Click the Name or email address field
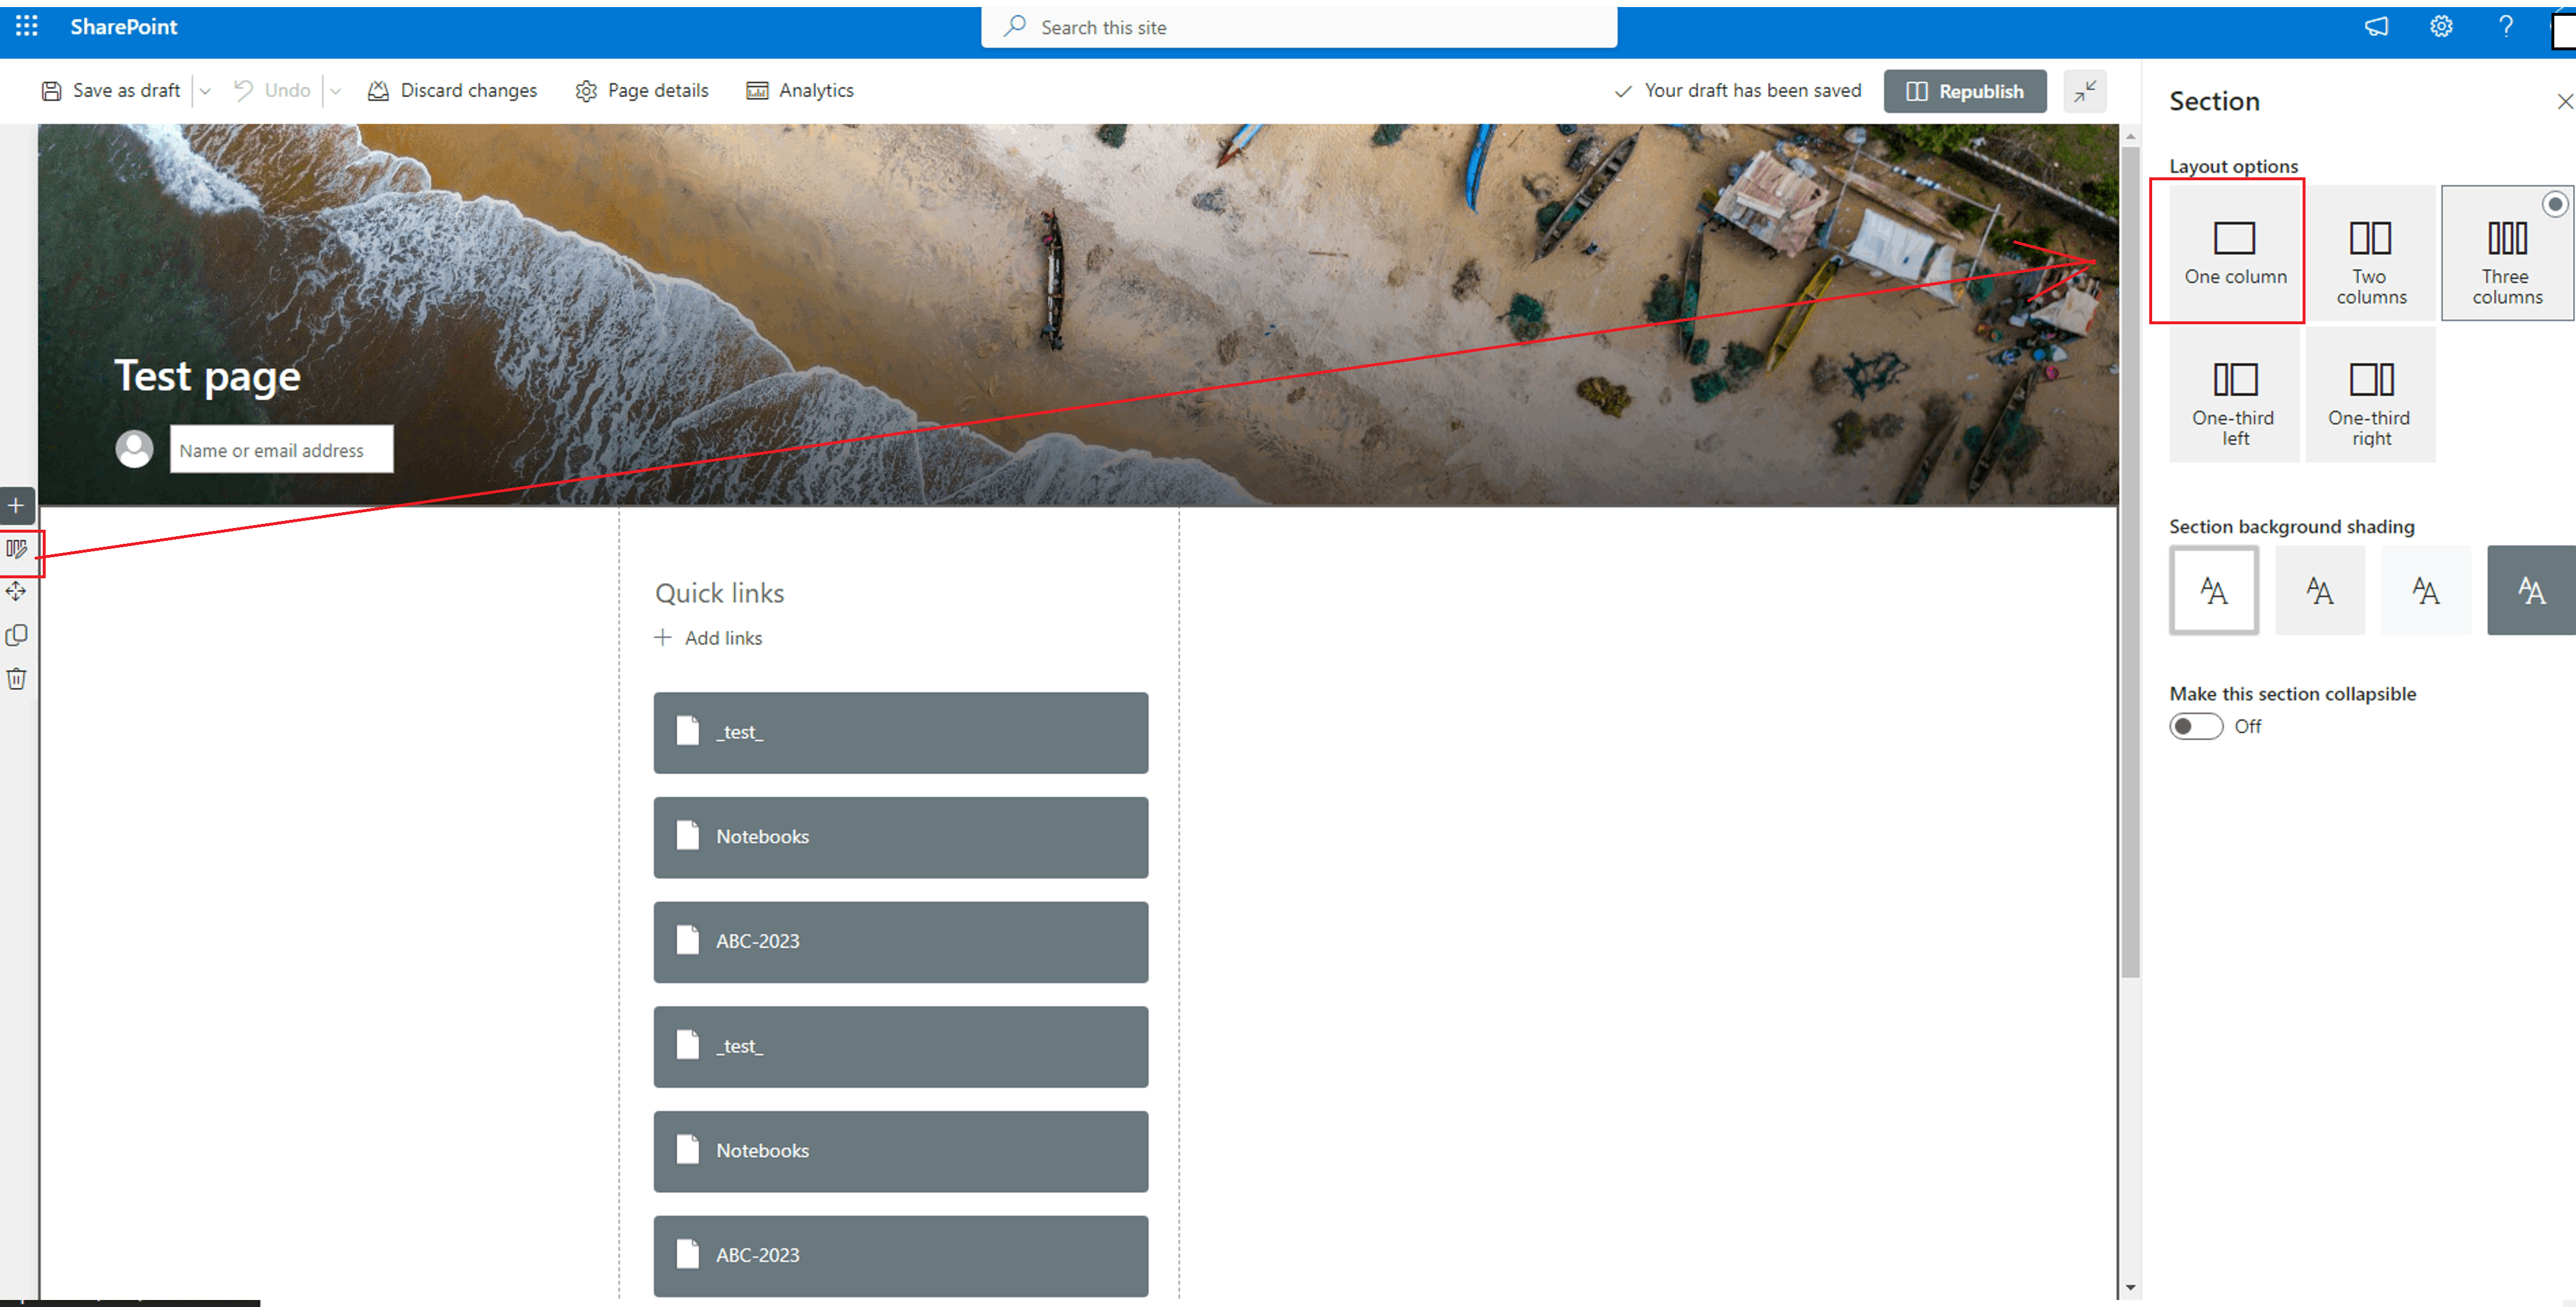 [x=281, y=450]
